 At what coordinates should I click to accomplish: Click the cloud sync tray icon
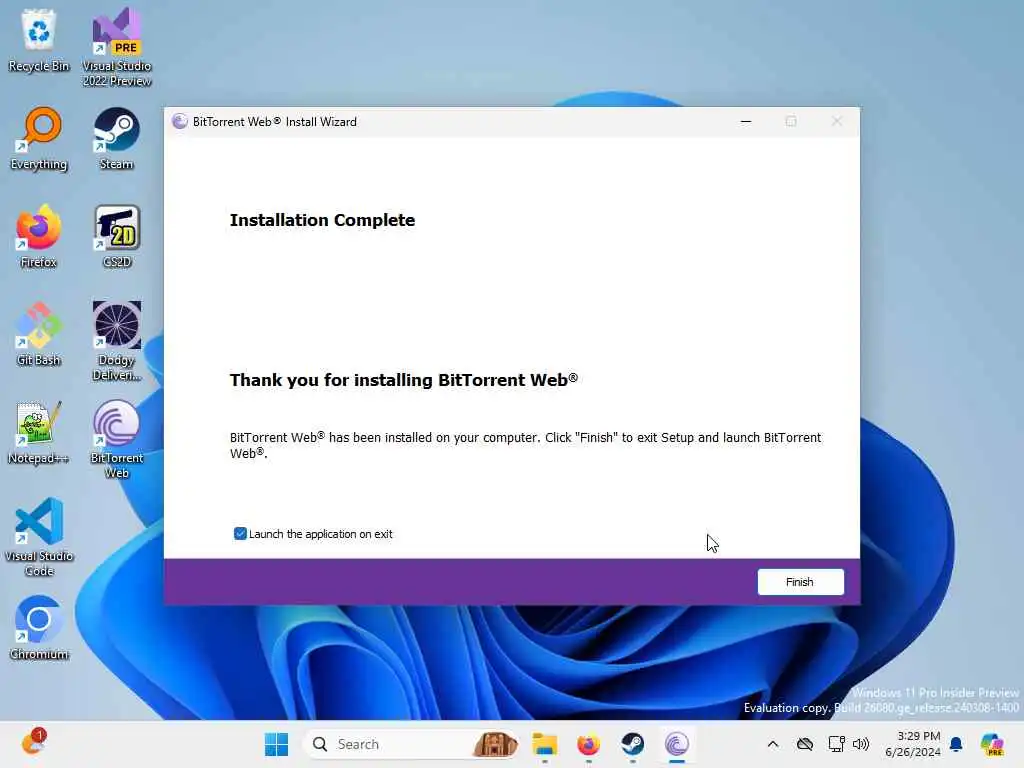805,744
